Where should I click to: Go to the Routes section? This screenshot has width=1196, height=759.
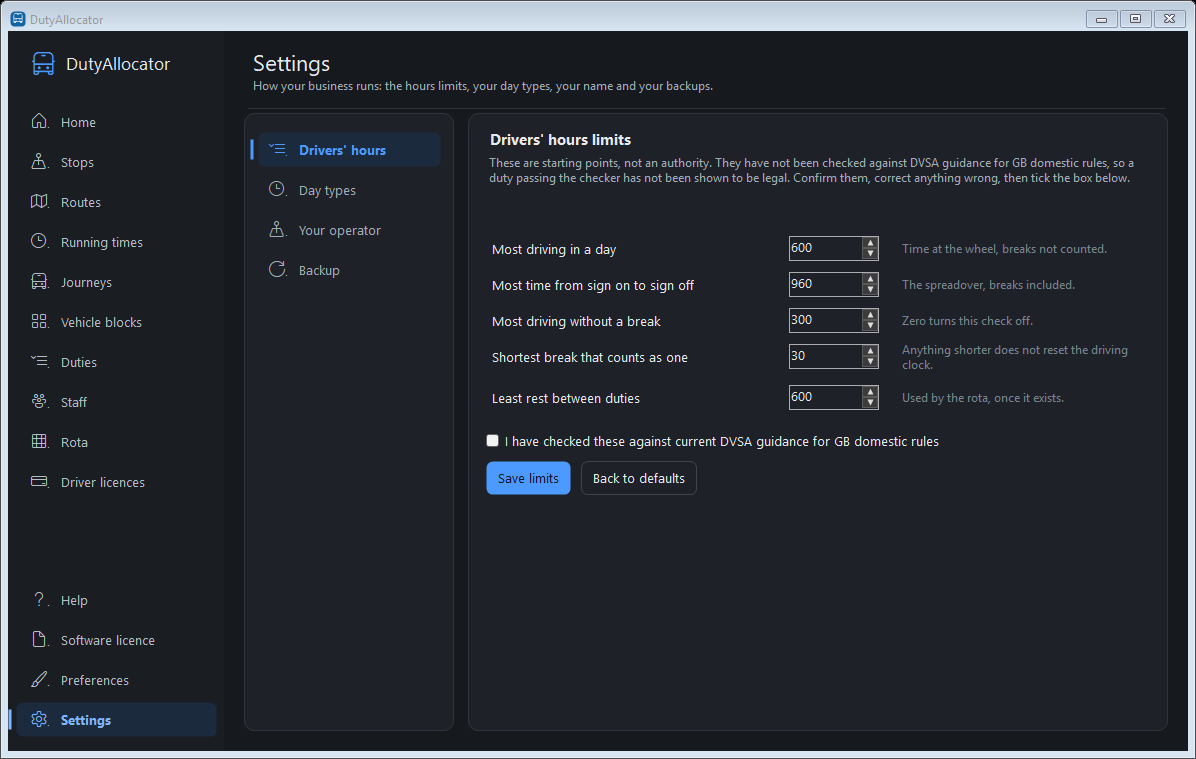click(x=116, y=202)
